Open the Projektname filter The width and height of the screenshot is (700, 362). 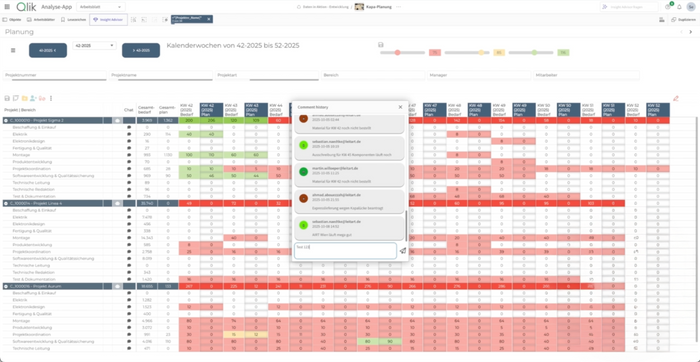[161, 75]
